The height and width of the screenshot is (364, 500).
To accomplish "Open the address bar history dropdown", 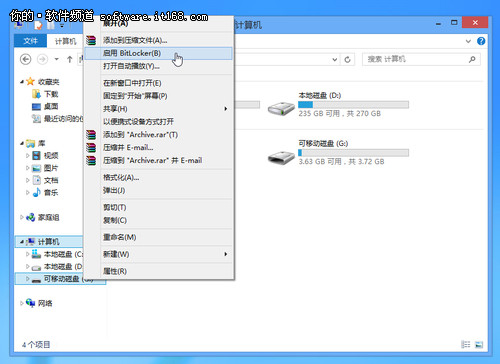I will pos(335,59).
